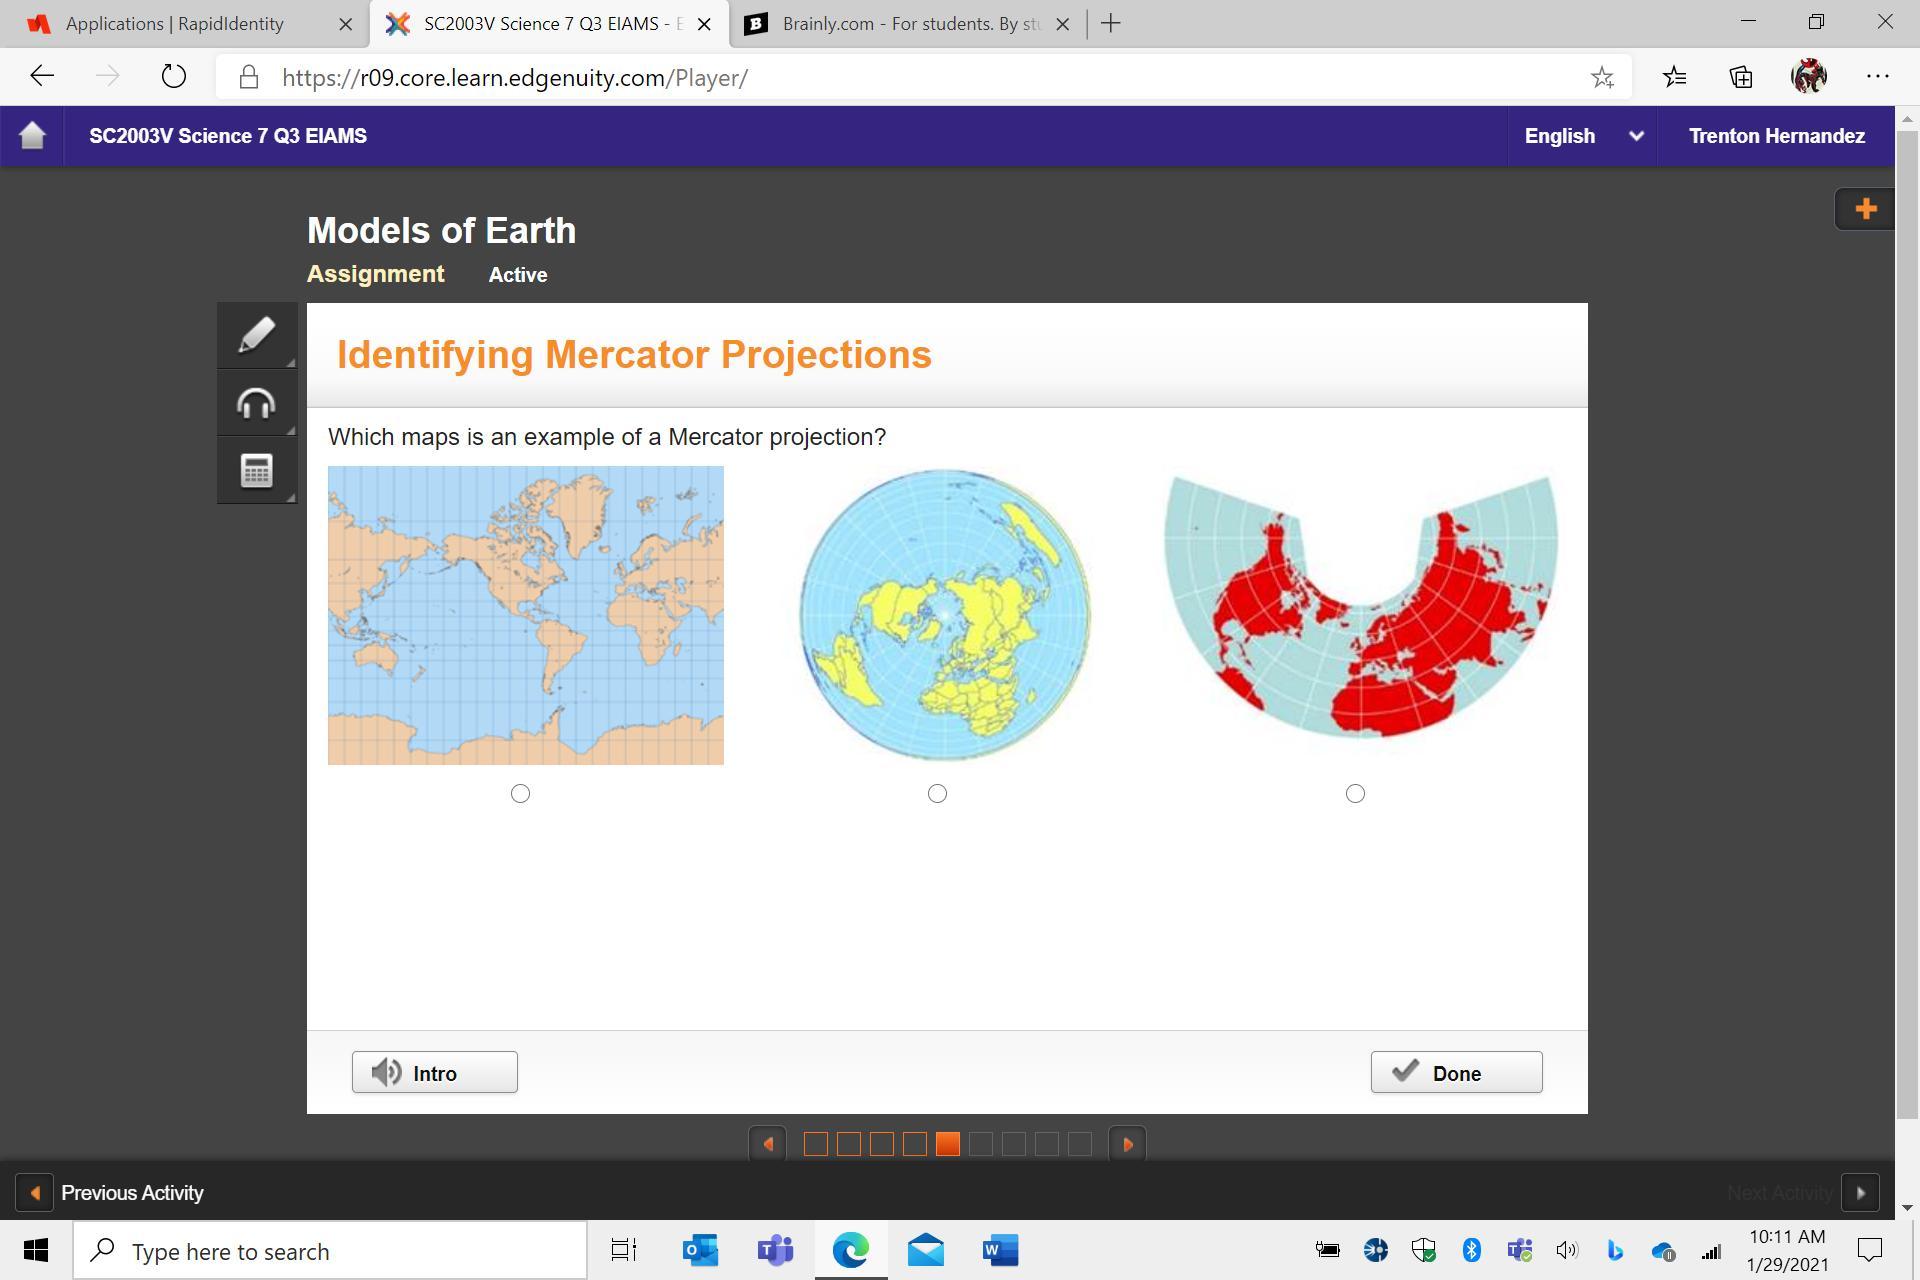This screenshot has height=1280, width=1920.
Task: Refresh the browser page
Action: point(173,77)
